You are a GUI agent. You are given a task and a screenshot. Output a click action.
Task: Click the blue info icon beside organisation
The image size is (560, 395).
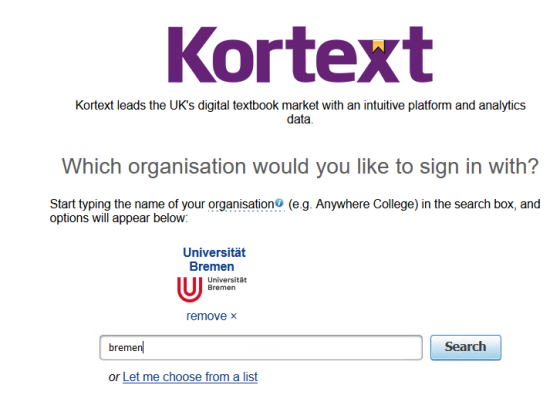tap(279, 203)
